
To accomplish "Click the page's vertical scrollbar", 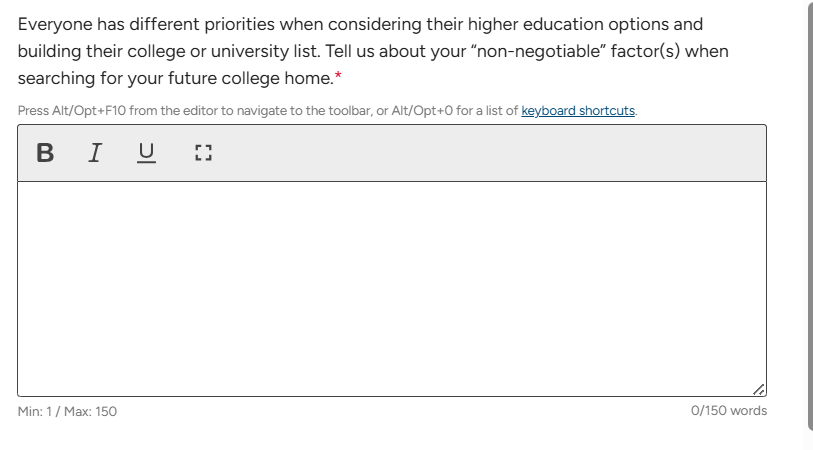I will pyautogui.click(x=809, y=200).
